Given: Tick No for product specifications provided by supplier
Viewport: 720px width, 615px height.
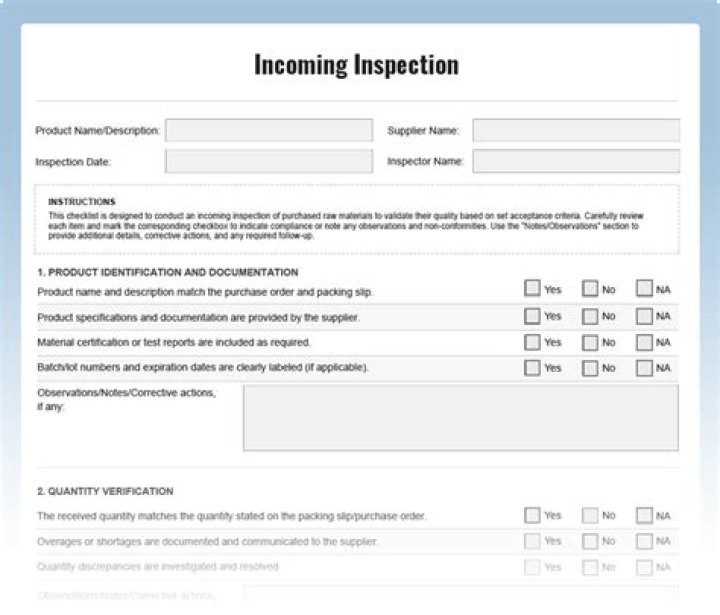Looking at the screenshot, I should click(590, 316).
